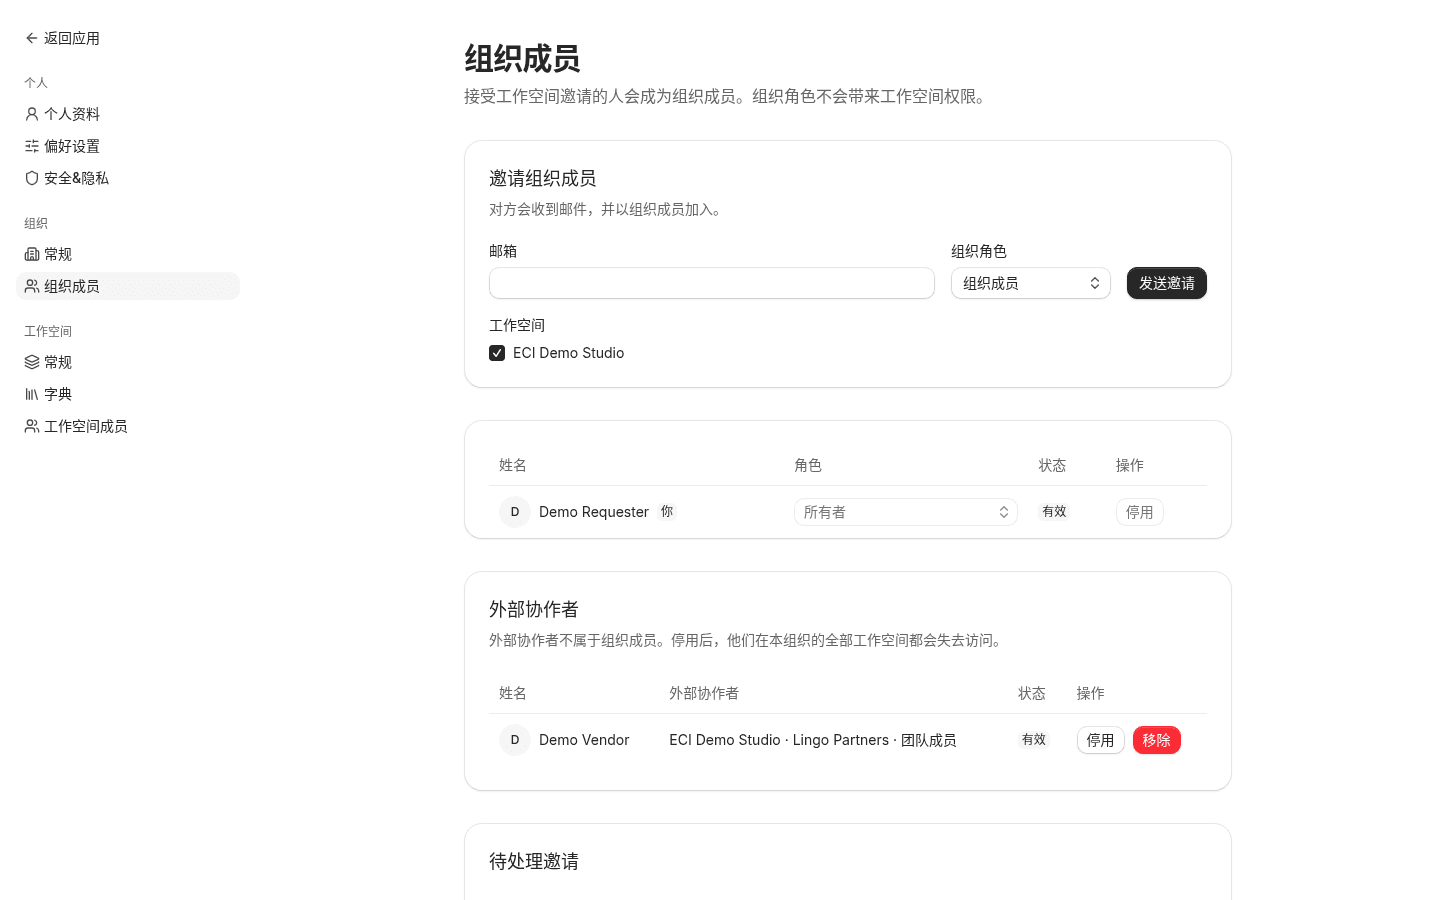The height and width of the screenshot is (900, 1440).
Task: Click the red 移除 button
Action: click(1157, 740)
